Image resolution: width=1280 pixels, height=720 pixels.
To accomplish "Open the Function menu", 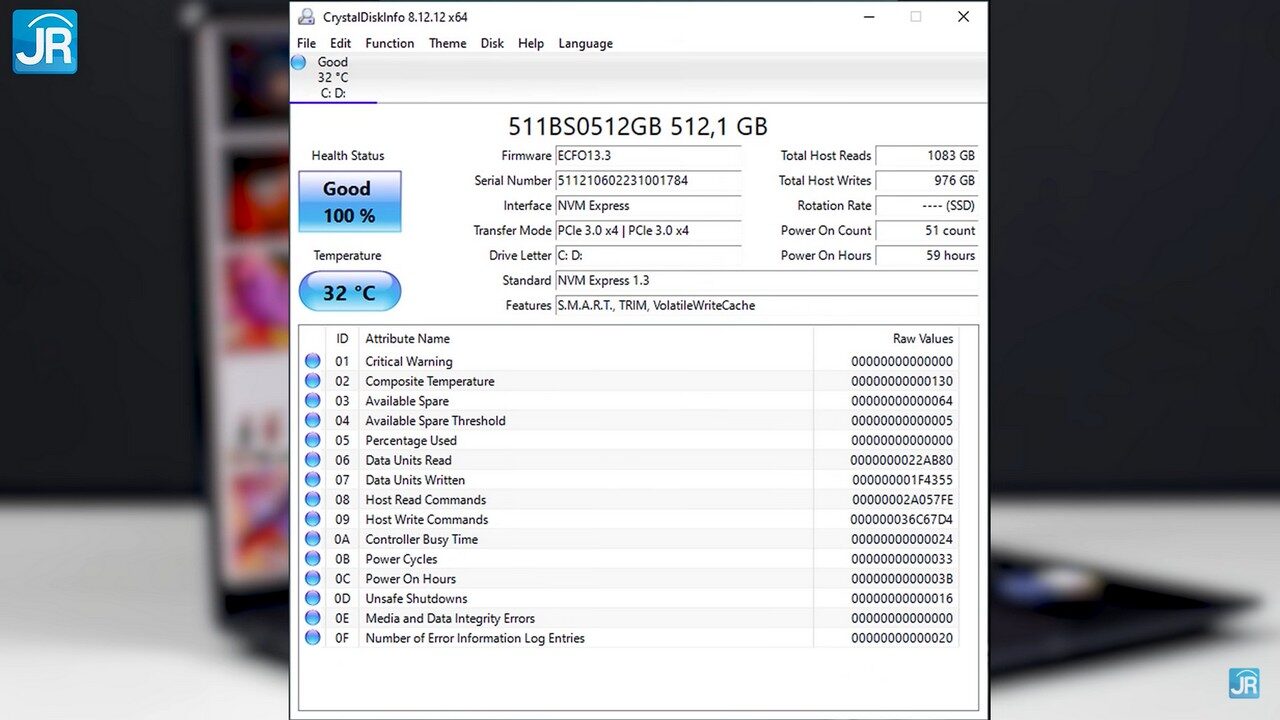I will (x=389, y=43).
